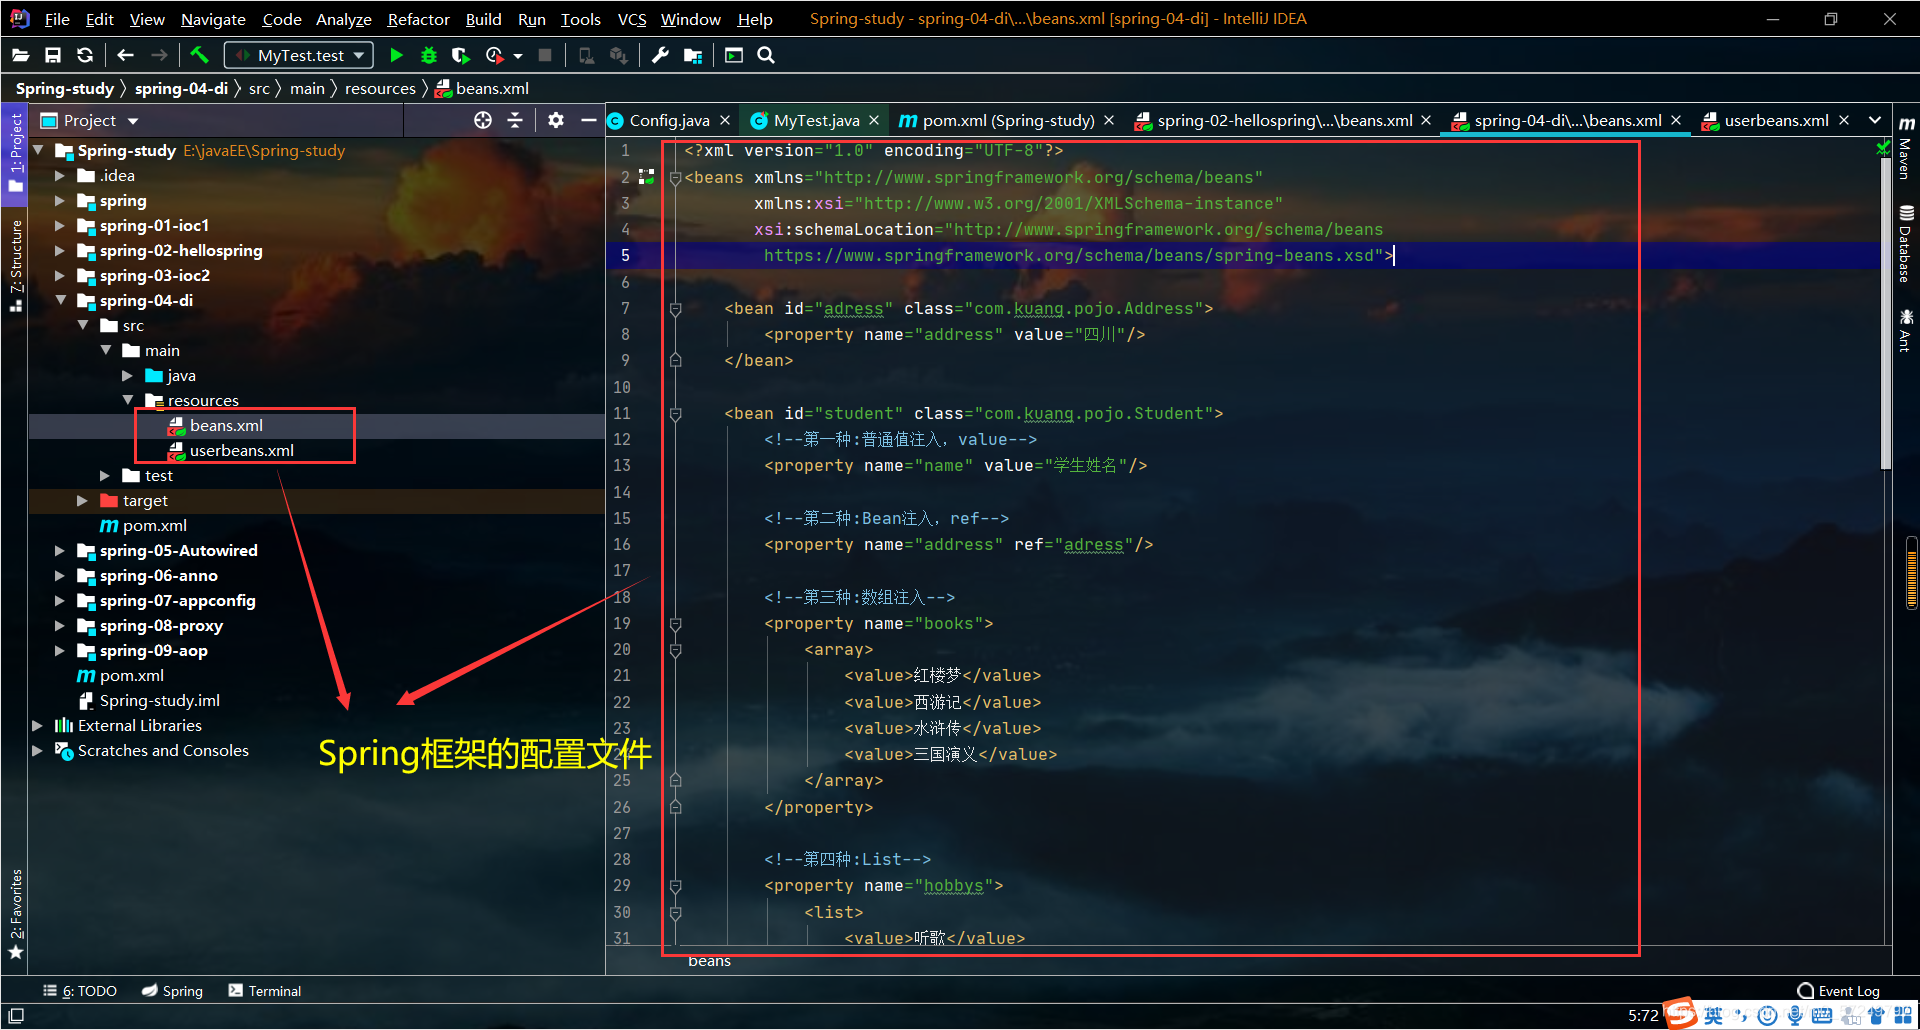Click the Spring bean gutter icon on line 2

[647, 177]
